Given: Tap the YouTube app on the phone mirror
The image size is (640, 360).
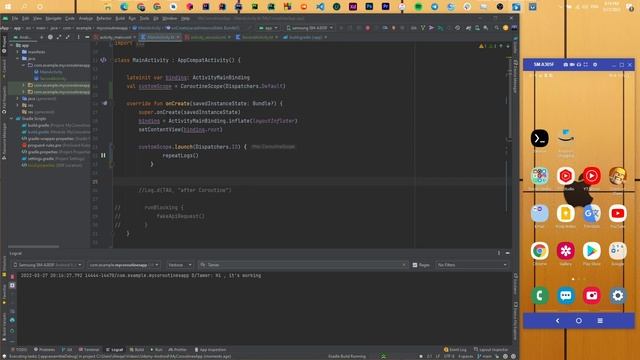Looking at the screenshot, I should 618,213.
